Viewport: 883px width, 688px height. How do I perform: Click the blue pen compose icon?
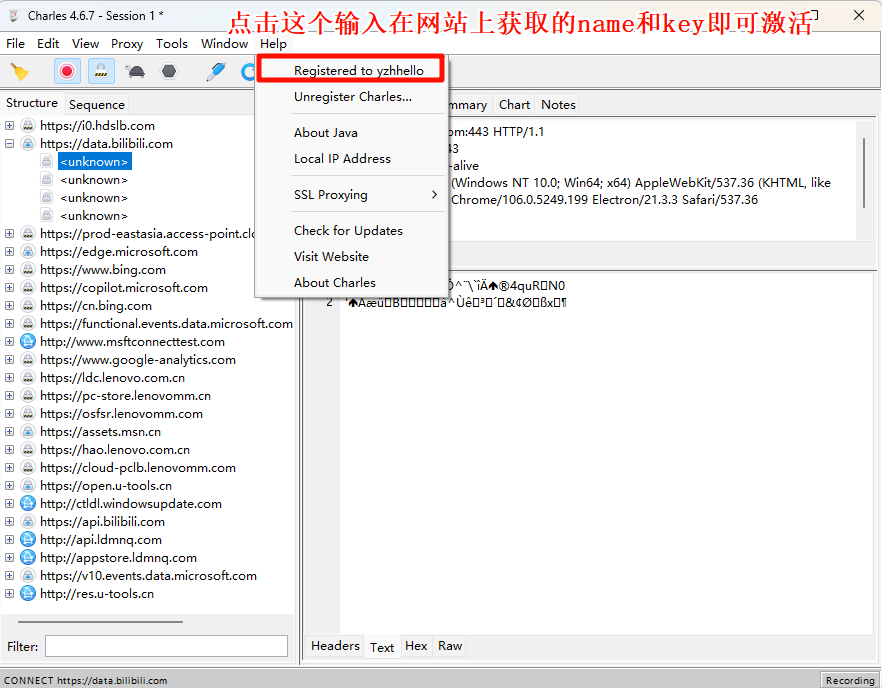pos(215,71)
